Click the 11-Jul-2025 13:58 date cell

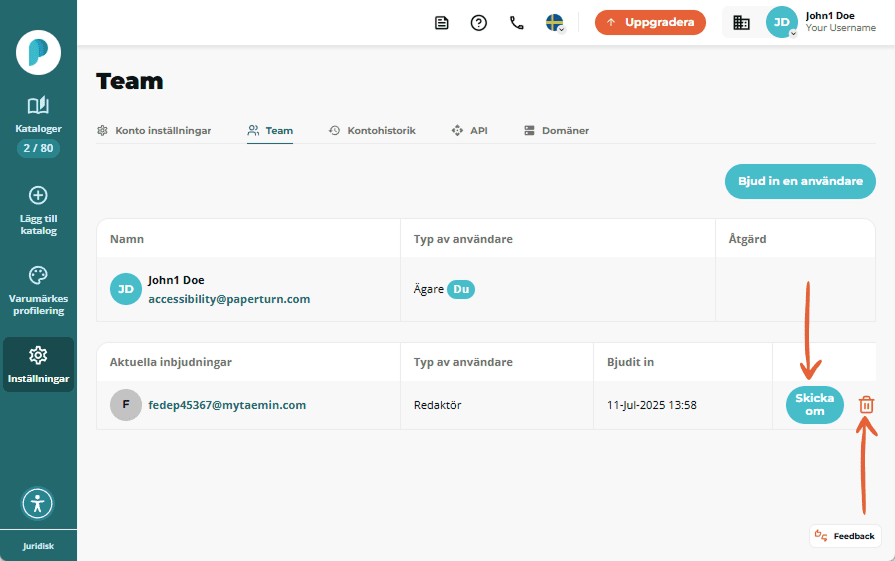point(652,405)
